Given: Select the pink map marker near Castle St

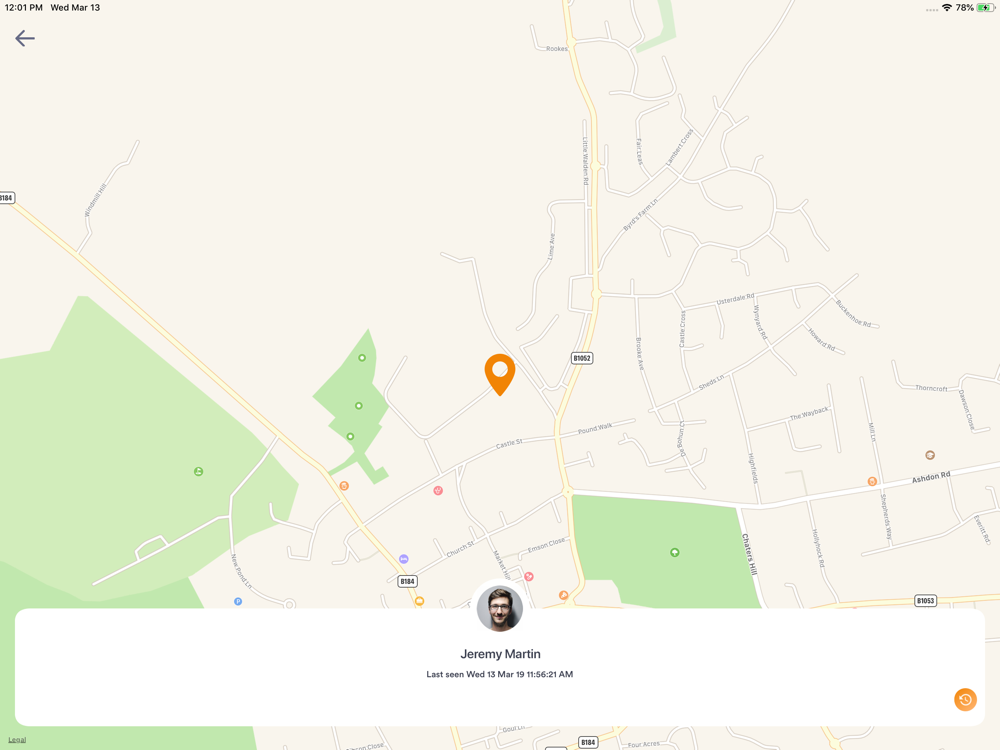Looking at the screenshot, I should click(438, 490).
